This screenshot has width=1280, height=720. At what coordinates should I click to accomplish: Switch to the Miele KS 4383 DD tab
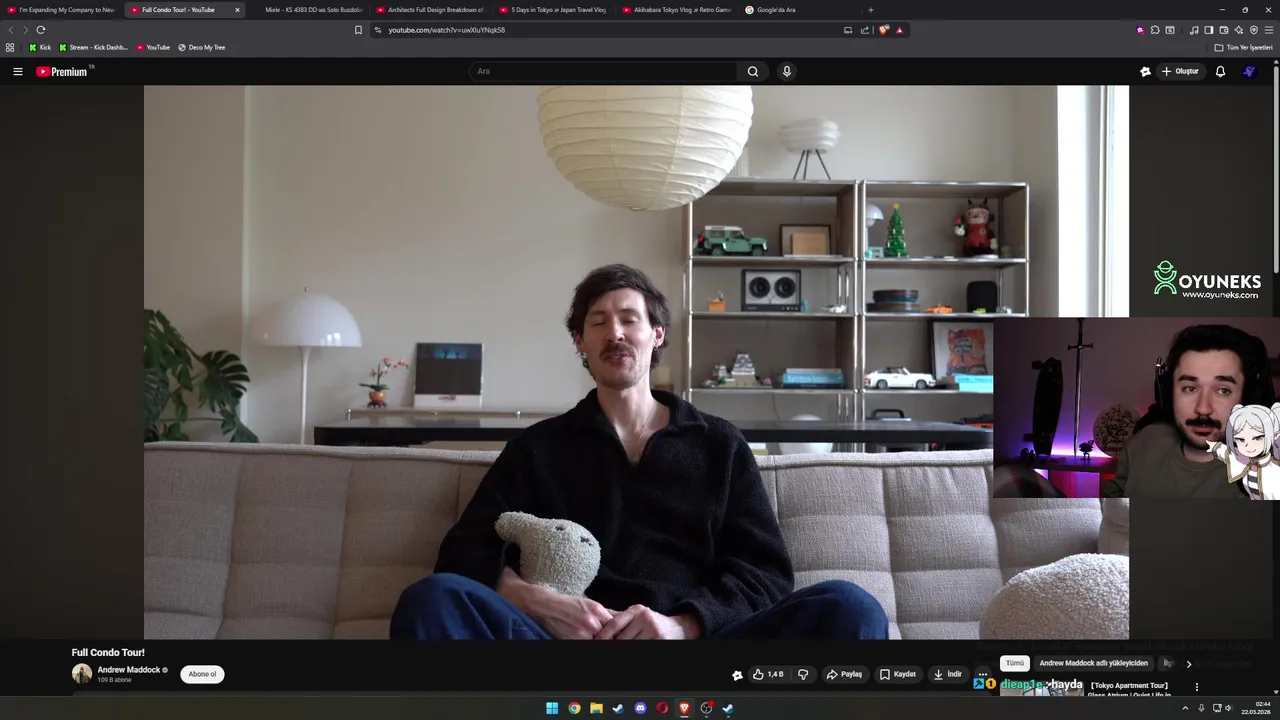pos(307,10)
